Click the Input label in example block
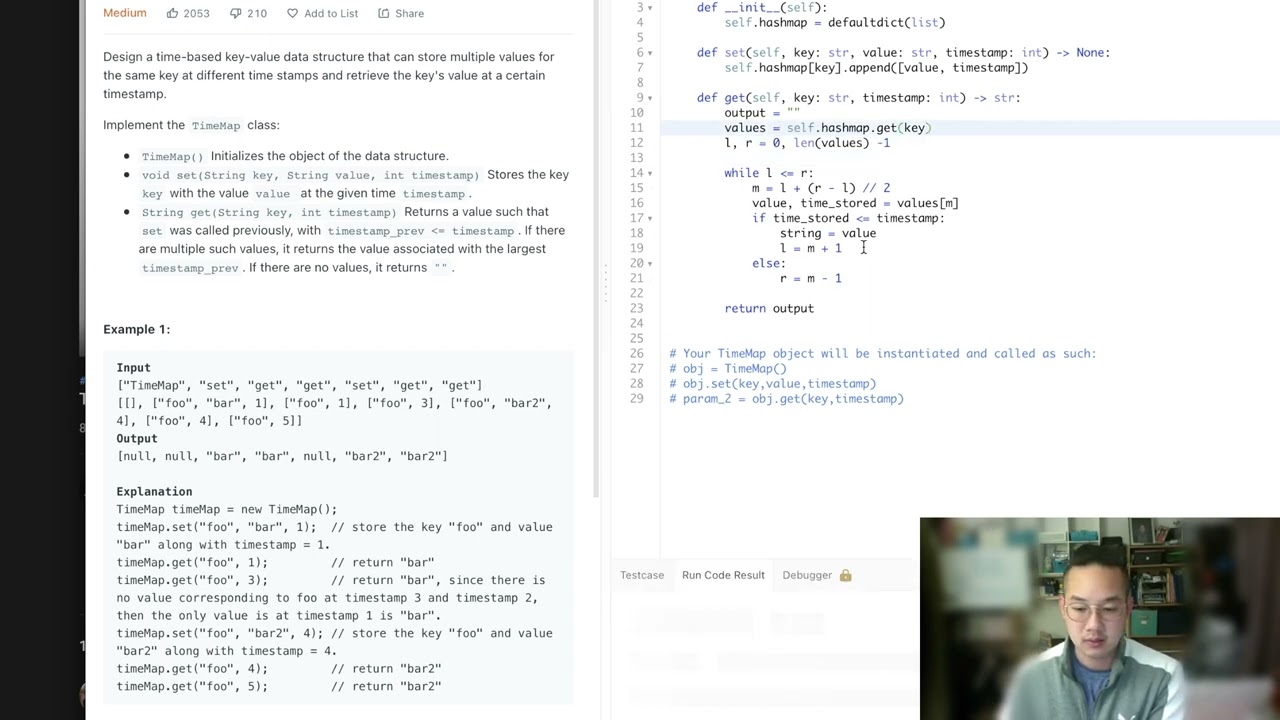The height and width of the screenshot is (720, 1280). coord(133,367)
